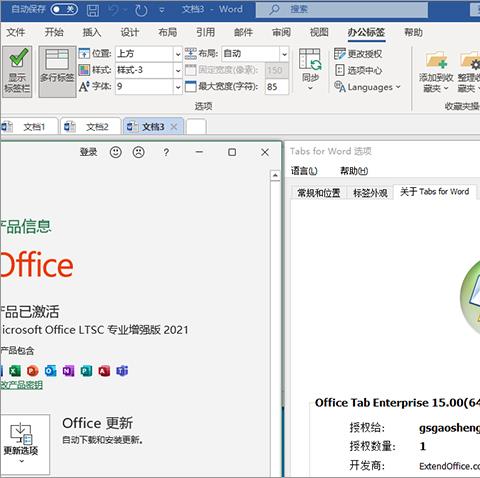Click the 更改产品密钥 link
The width and height of the screenshot is (480, 478).
click(21, 385)
